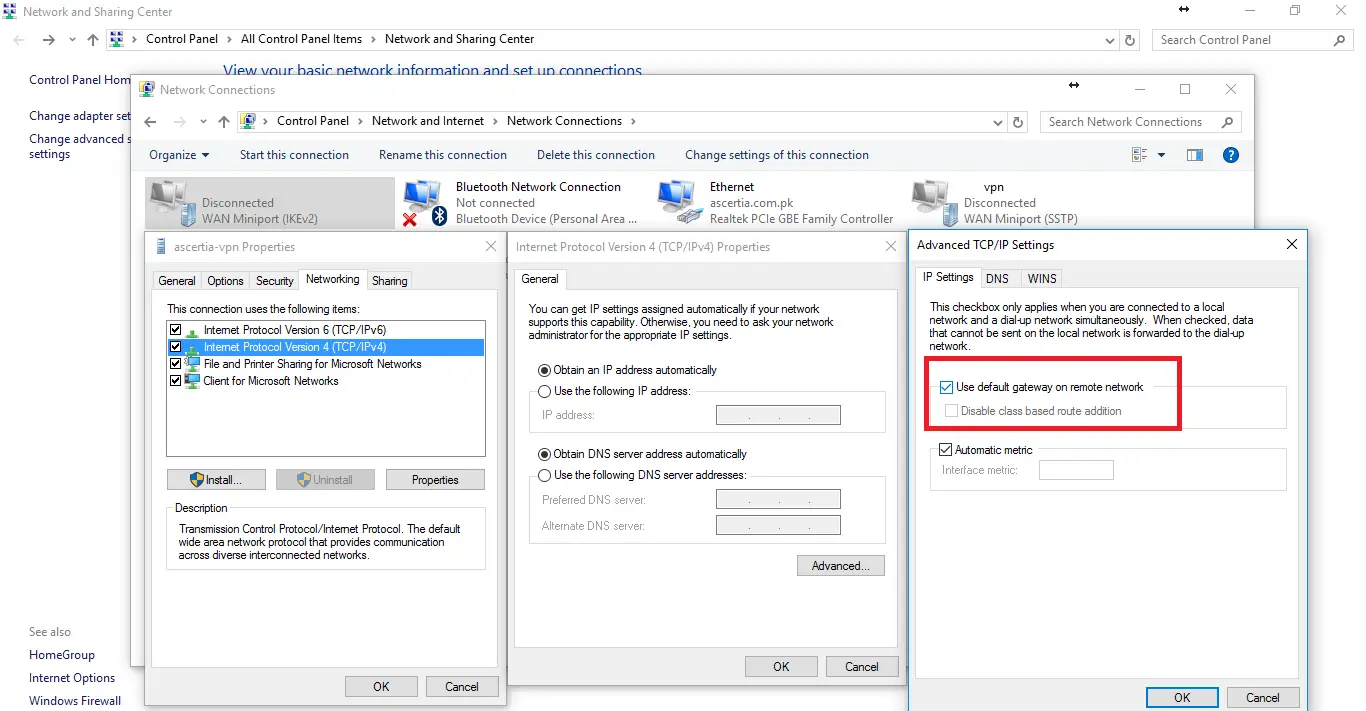Switch to the Options tab

coord(225,281)
